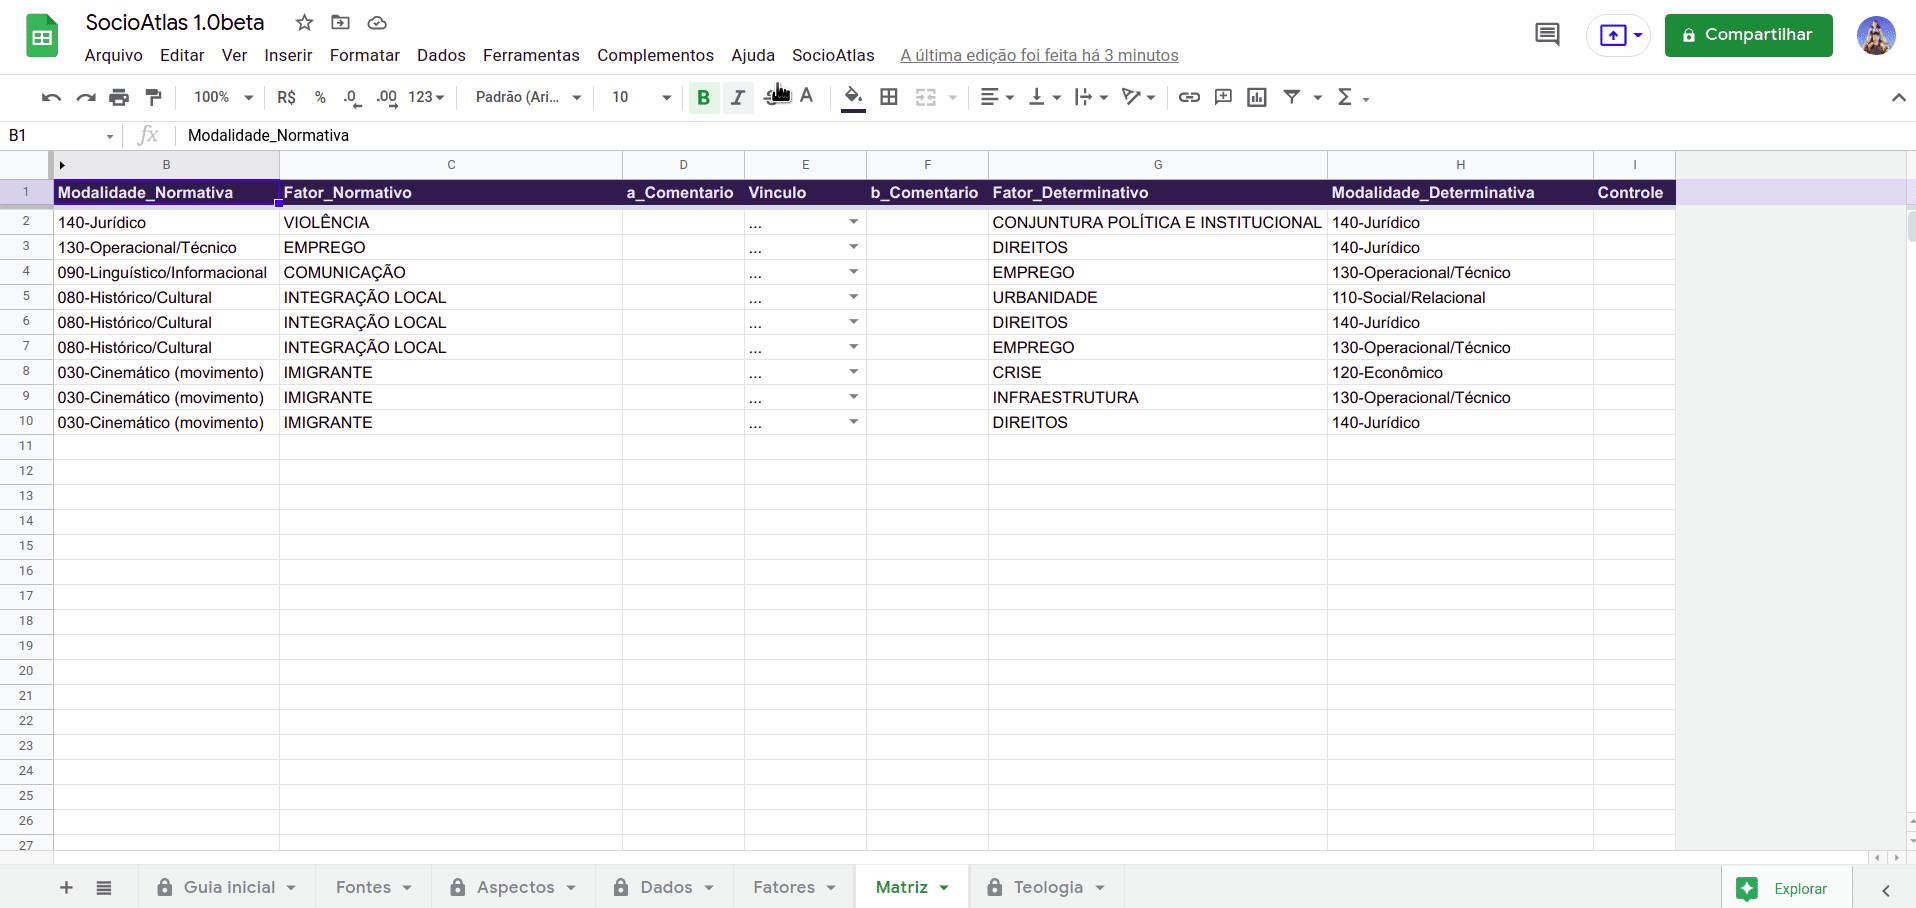Image resolution: width=1916 pixels, height=908 pixels.
Task: Open the vertical align dropdown
Action: [x=1045, y=97]
